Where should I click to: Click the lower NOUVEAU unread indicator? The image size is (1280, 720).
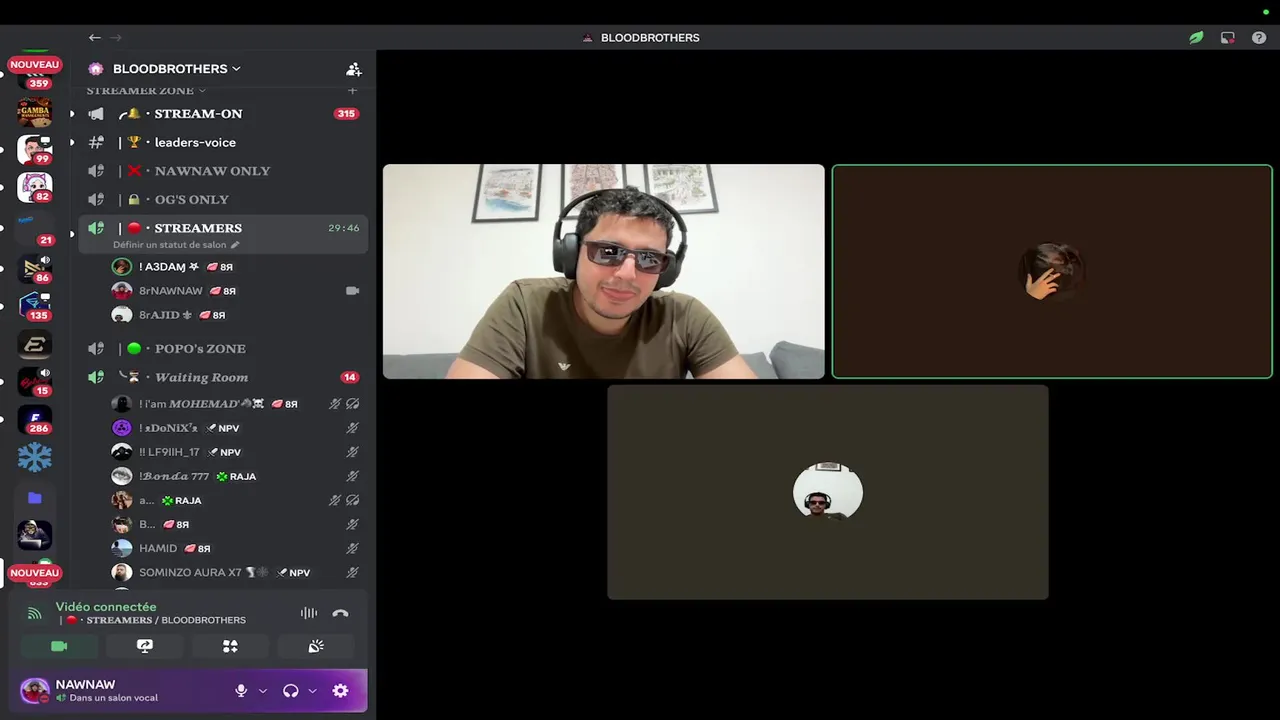[x=35, y=573]
